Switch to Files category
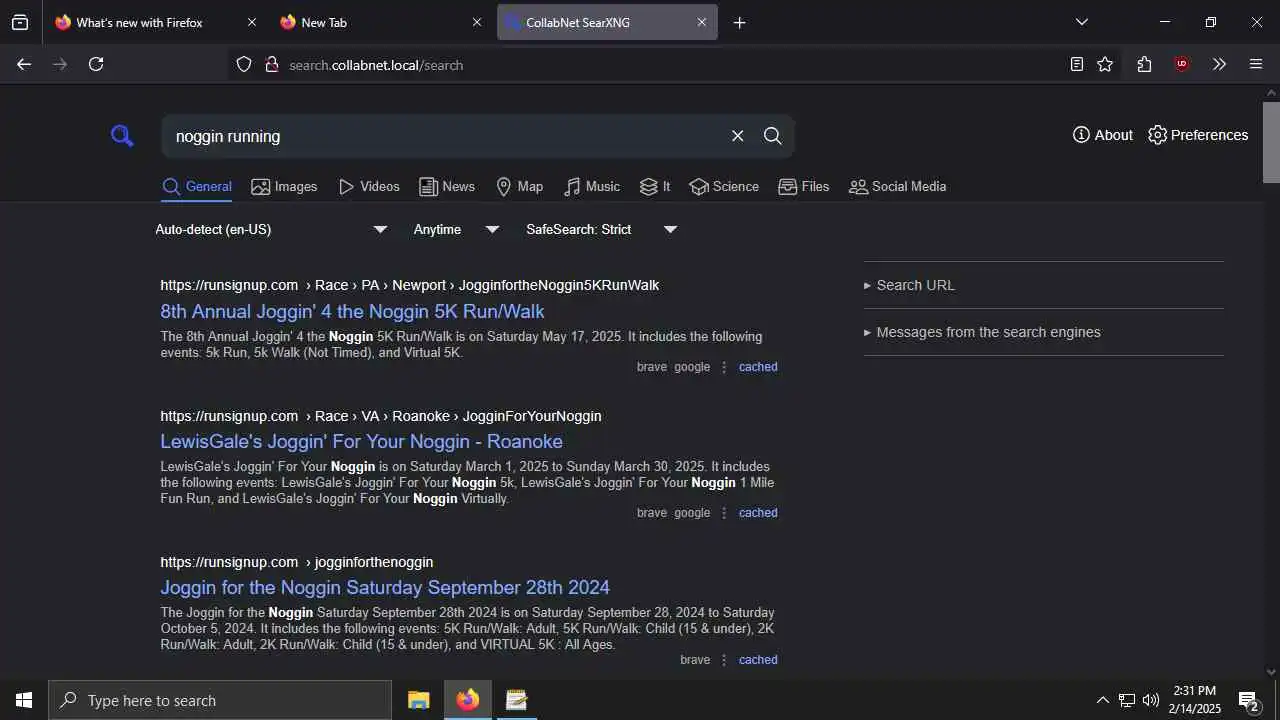 tap(804, 187)
